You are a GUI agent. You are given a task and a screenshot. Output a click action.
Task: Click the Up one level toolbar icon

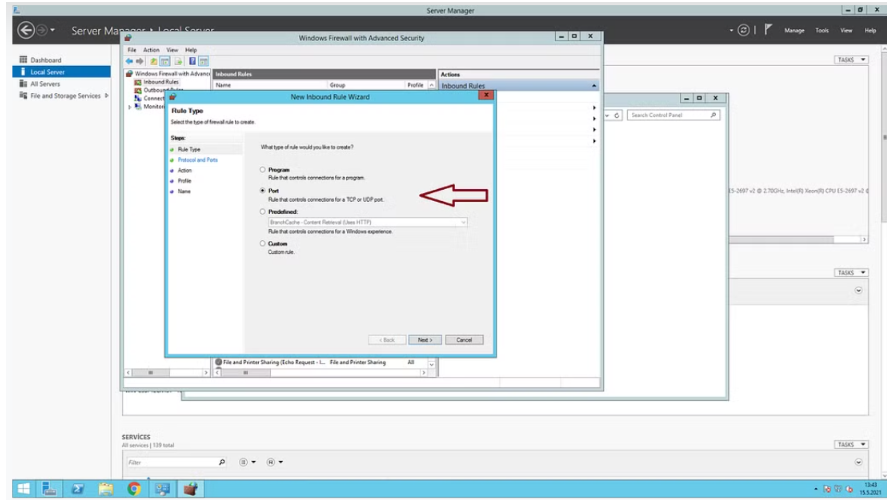click(153, 61)
